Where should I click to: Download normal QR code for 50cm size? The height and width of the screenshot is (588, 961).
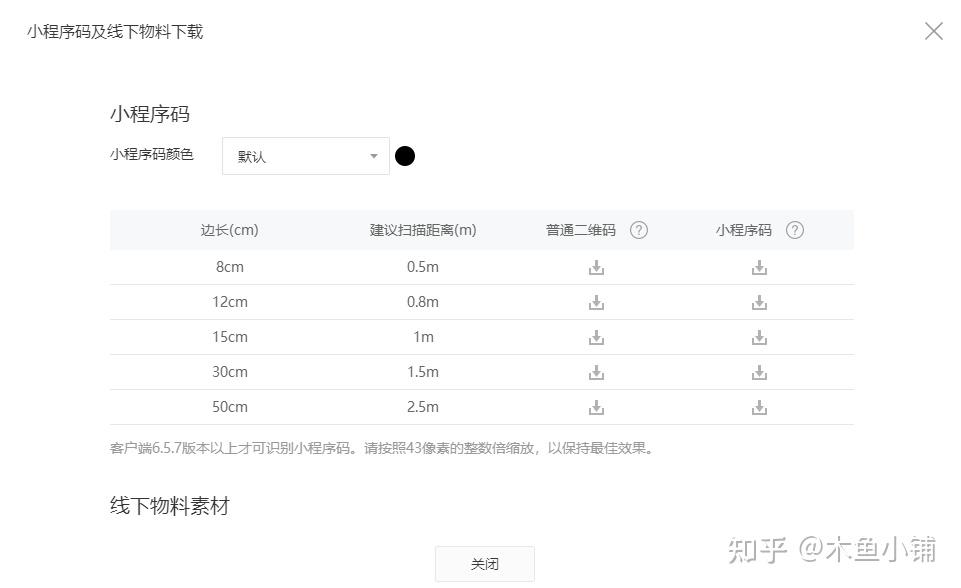(596, 407)
